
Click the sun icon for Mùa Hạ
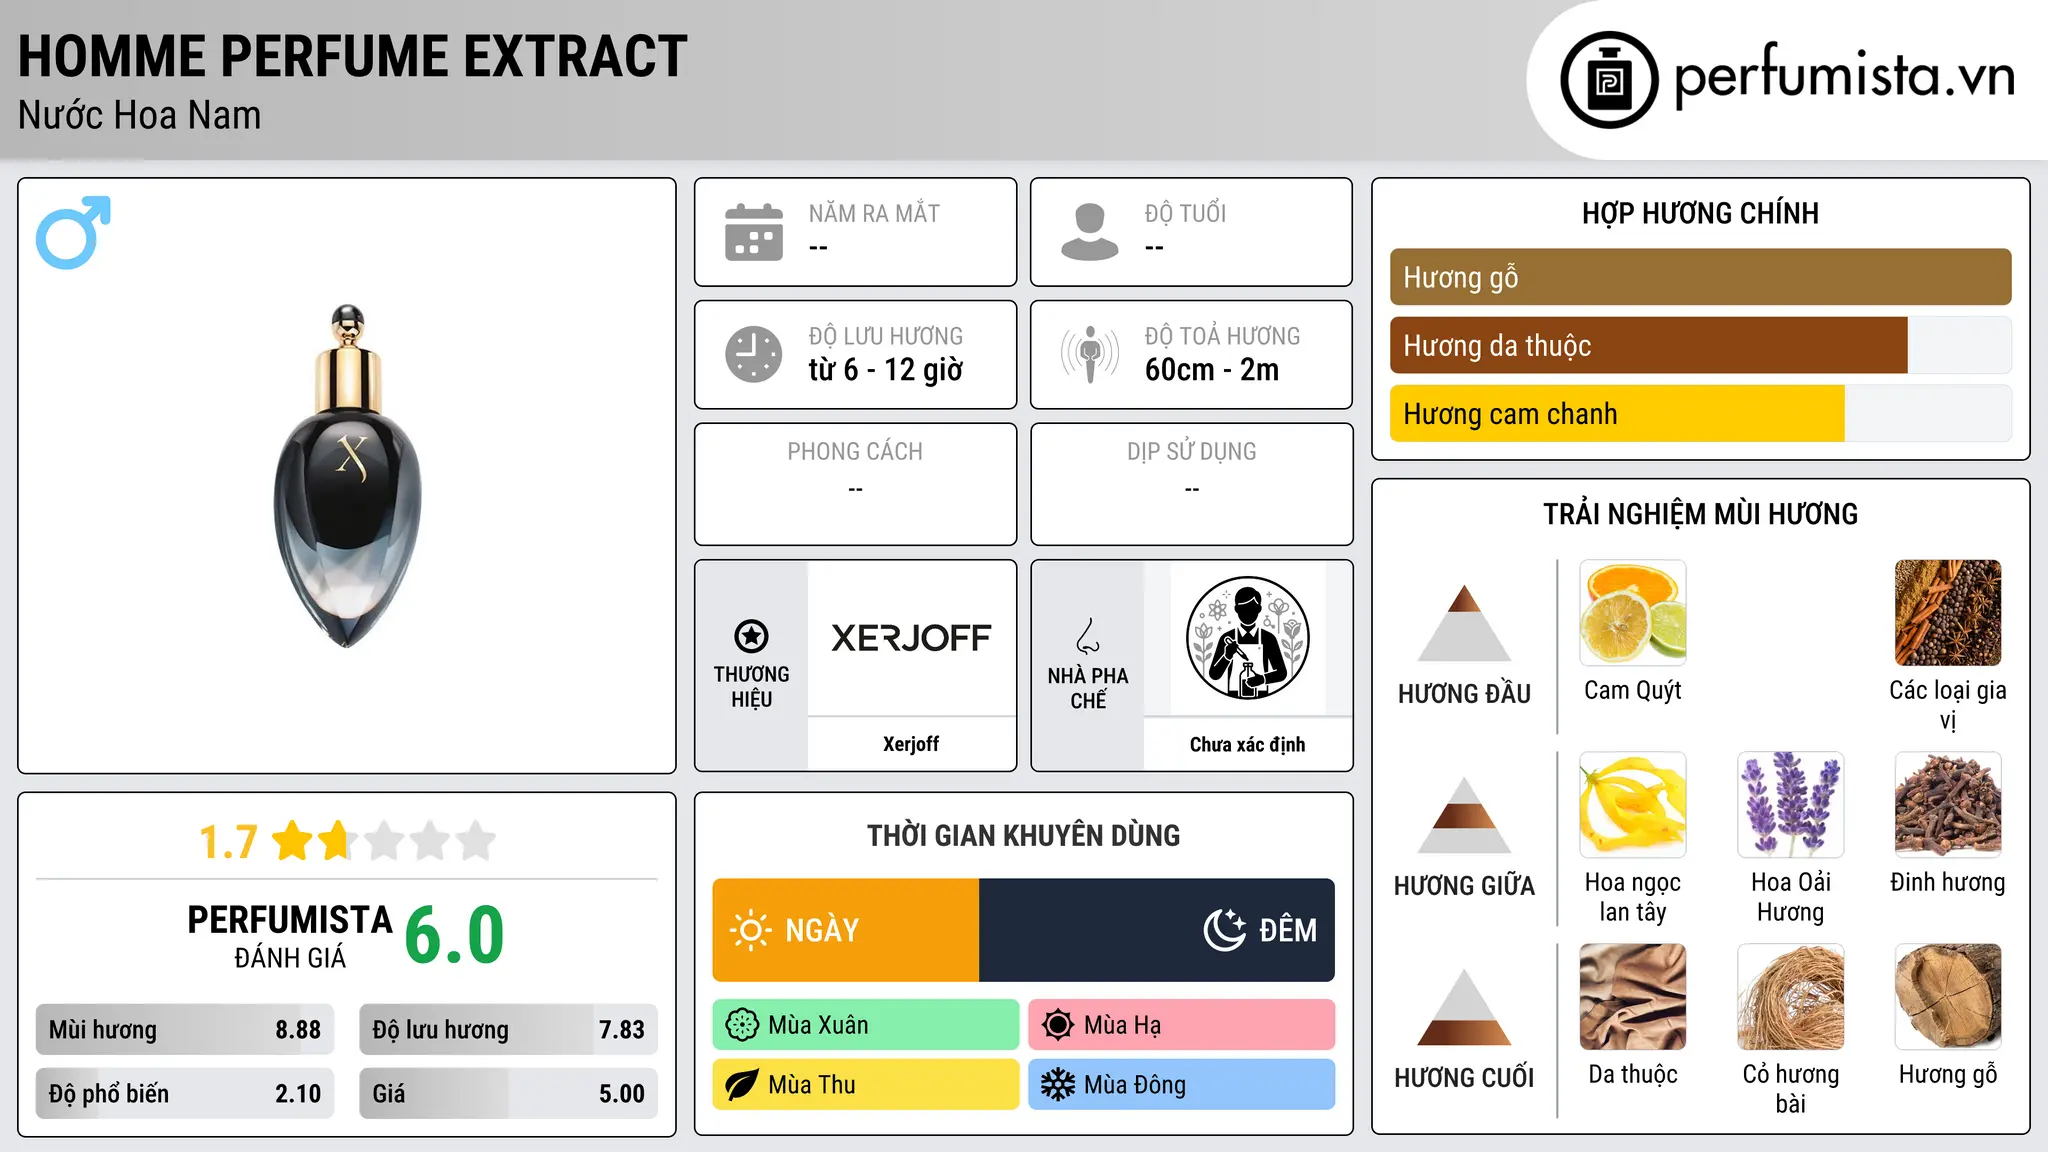point(1058,1025)
